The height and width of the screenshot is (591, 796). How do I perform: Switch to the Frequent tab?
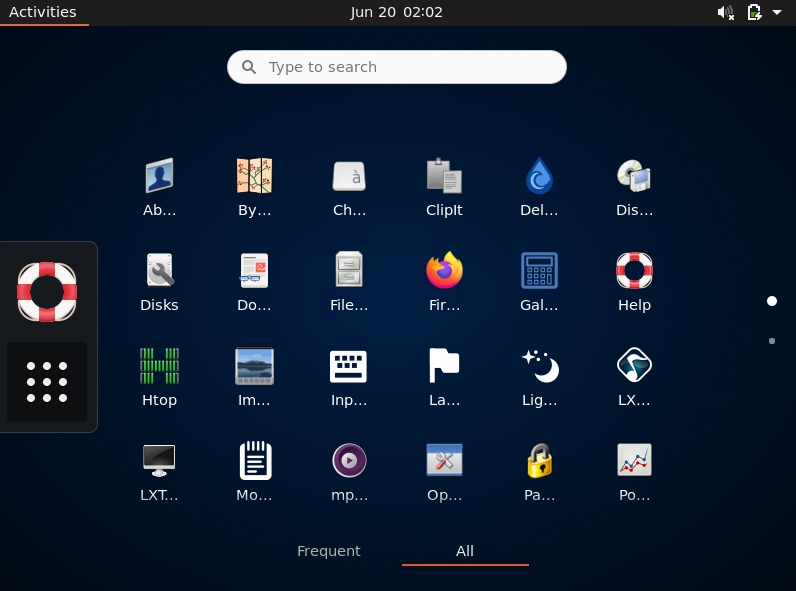[x=328, y=551]
